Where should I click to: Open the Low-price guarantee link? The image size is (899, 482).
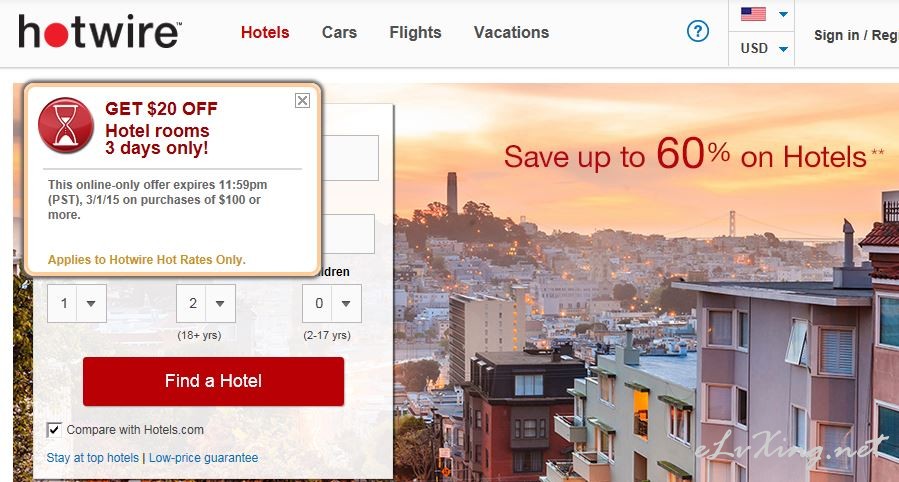tap(204, 458)
